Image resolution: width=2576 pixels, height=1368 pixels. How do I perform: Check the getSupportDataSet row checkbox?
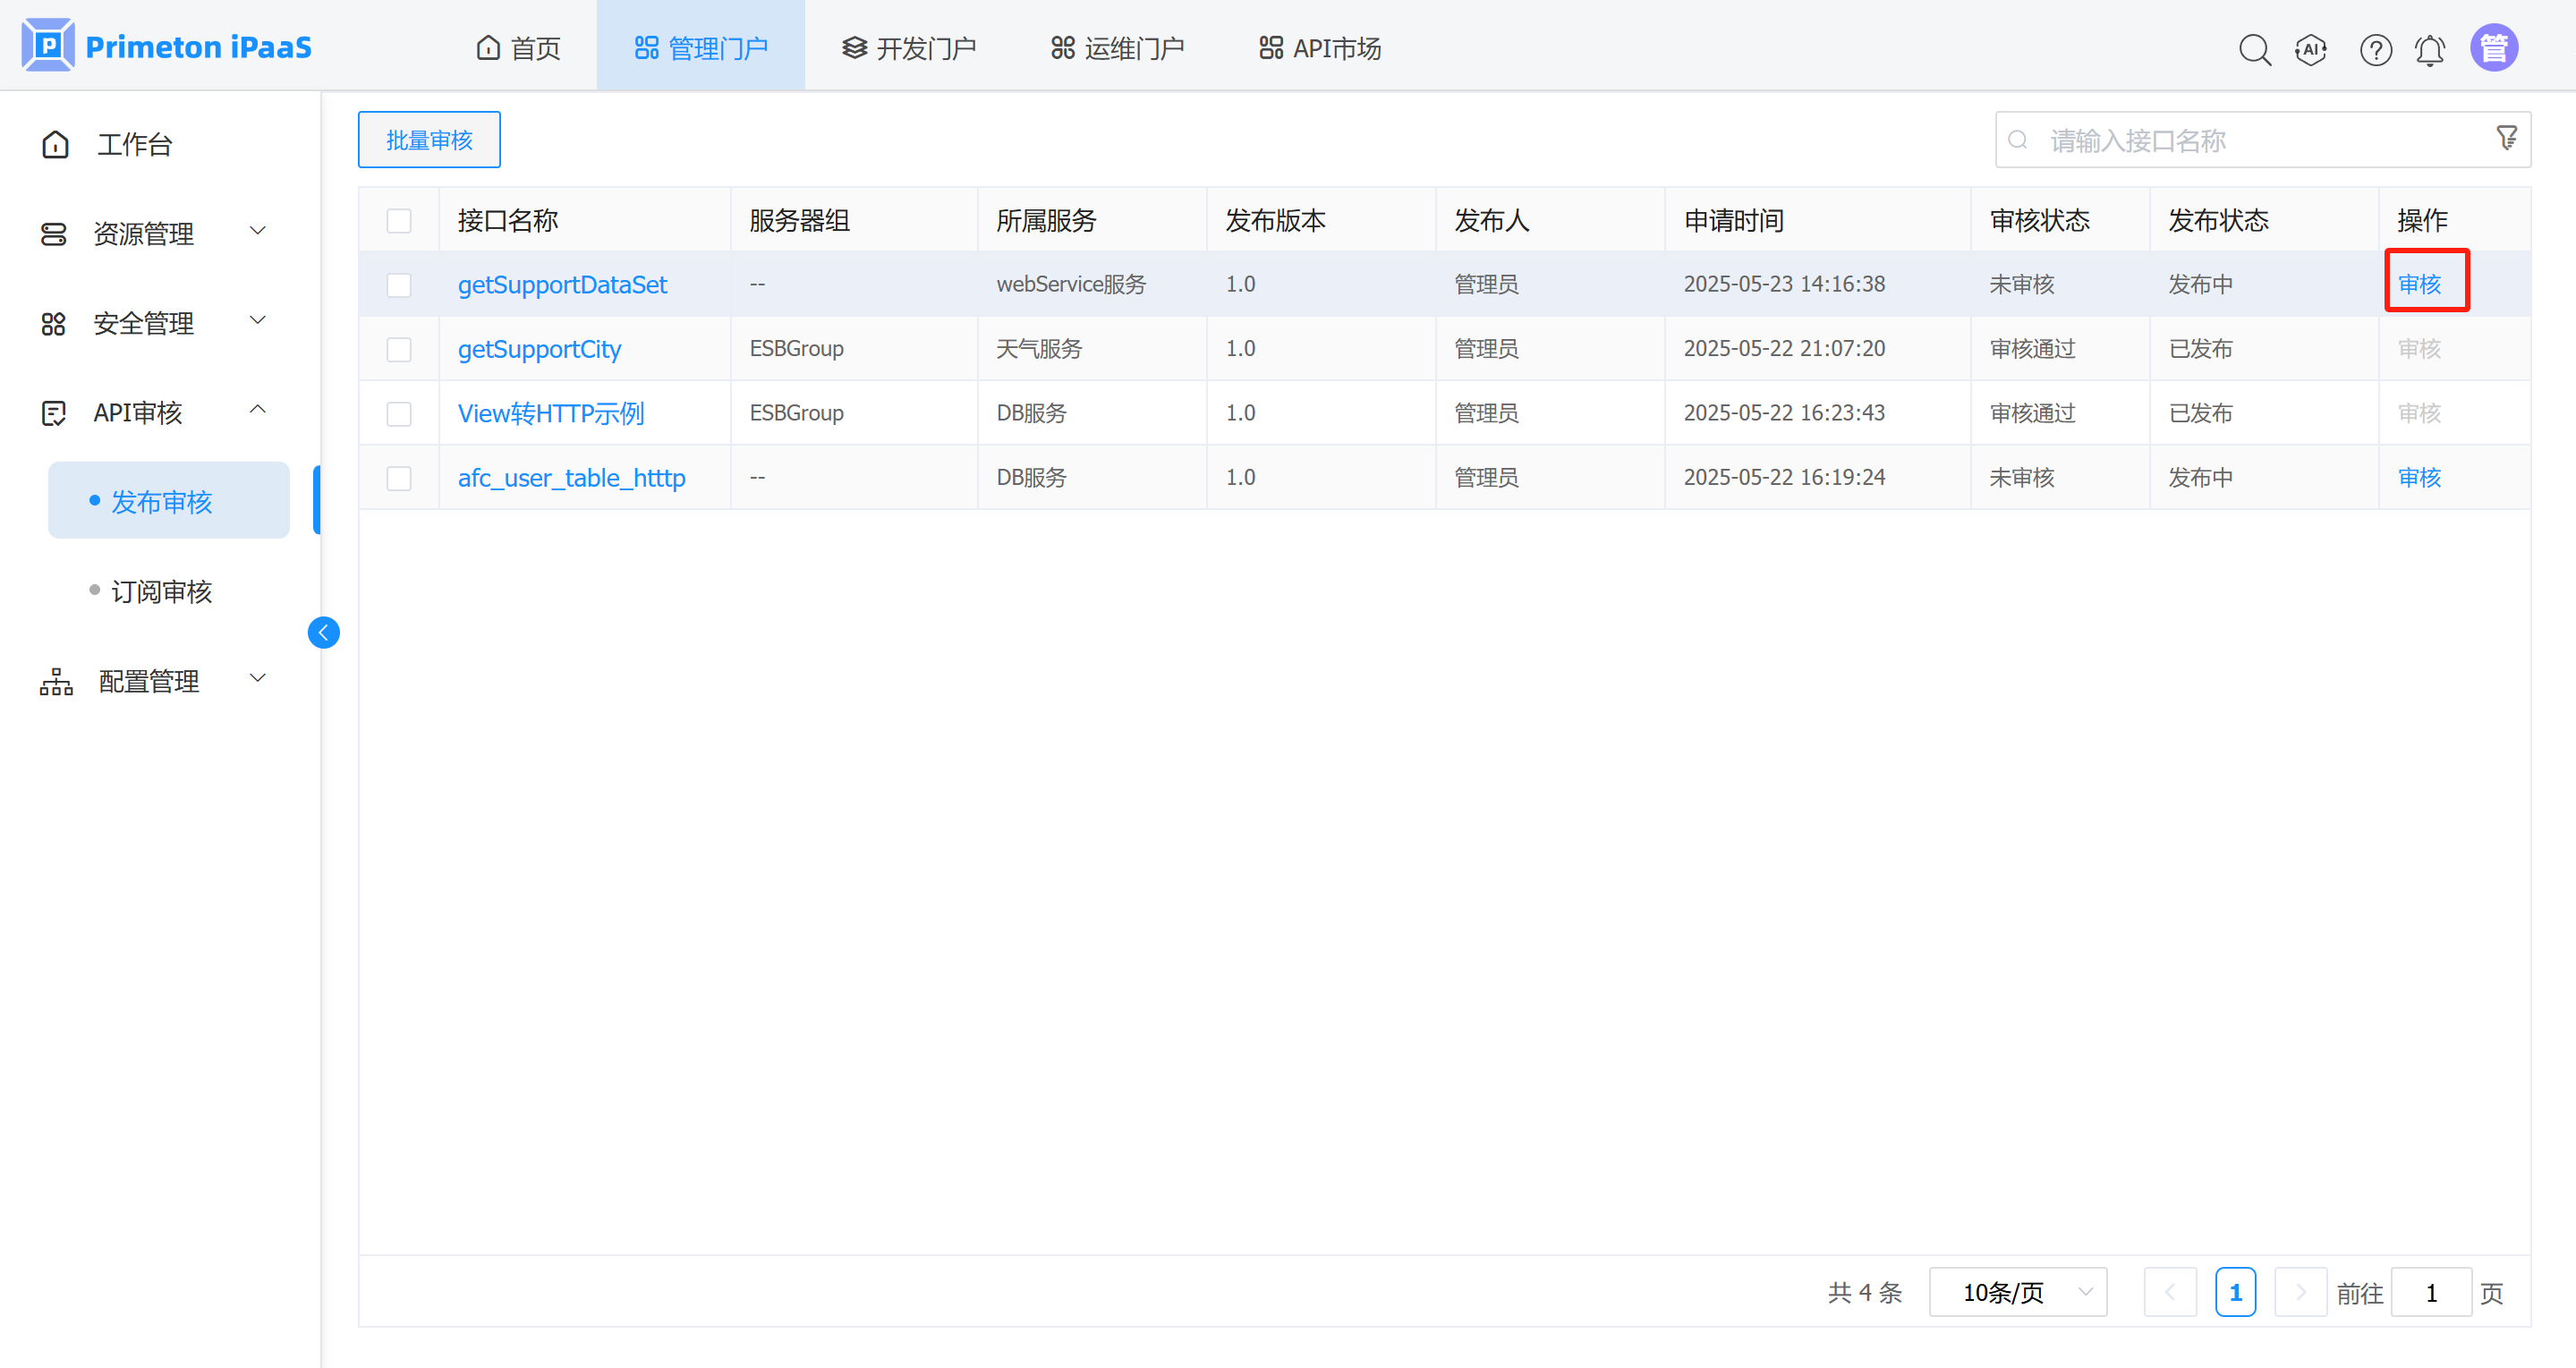click(399, 285)
